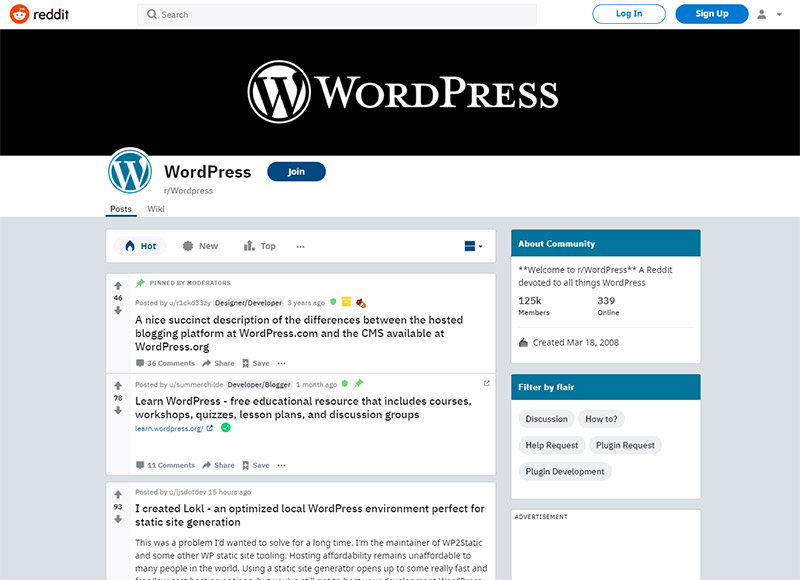Screen dimensions: 800x580
Task: Click the Log In button
Action: (x=629, y=14)
